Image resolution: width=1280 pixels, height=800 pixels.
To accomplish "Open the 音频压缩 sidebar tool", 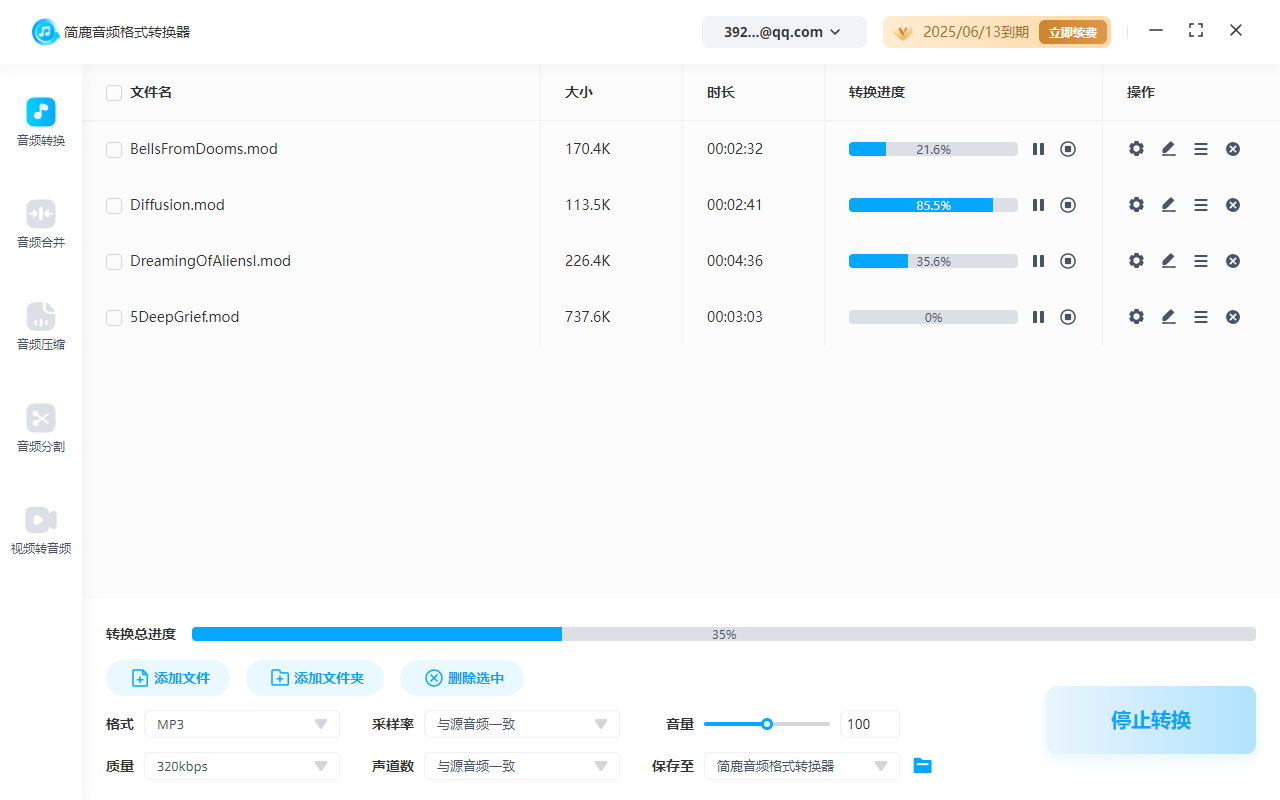I will (41, 326).
